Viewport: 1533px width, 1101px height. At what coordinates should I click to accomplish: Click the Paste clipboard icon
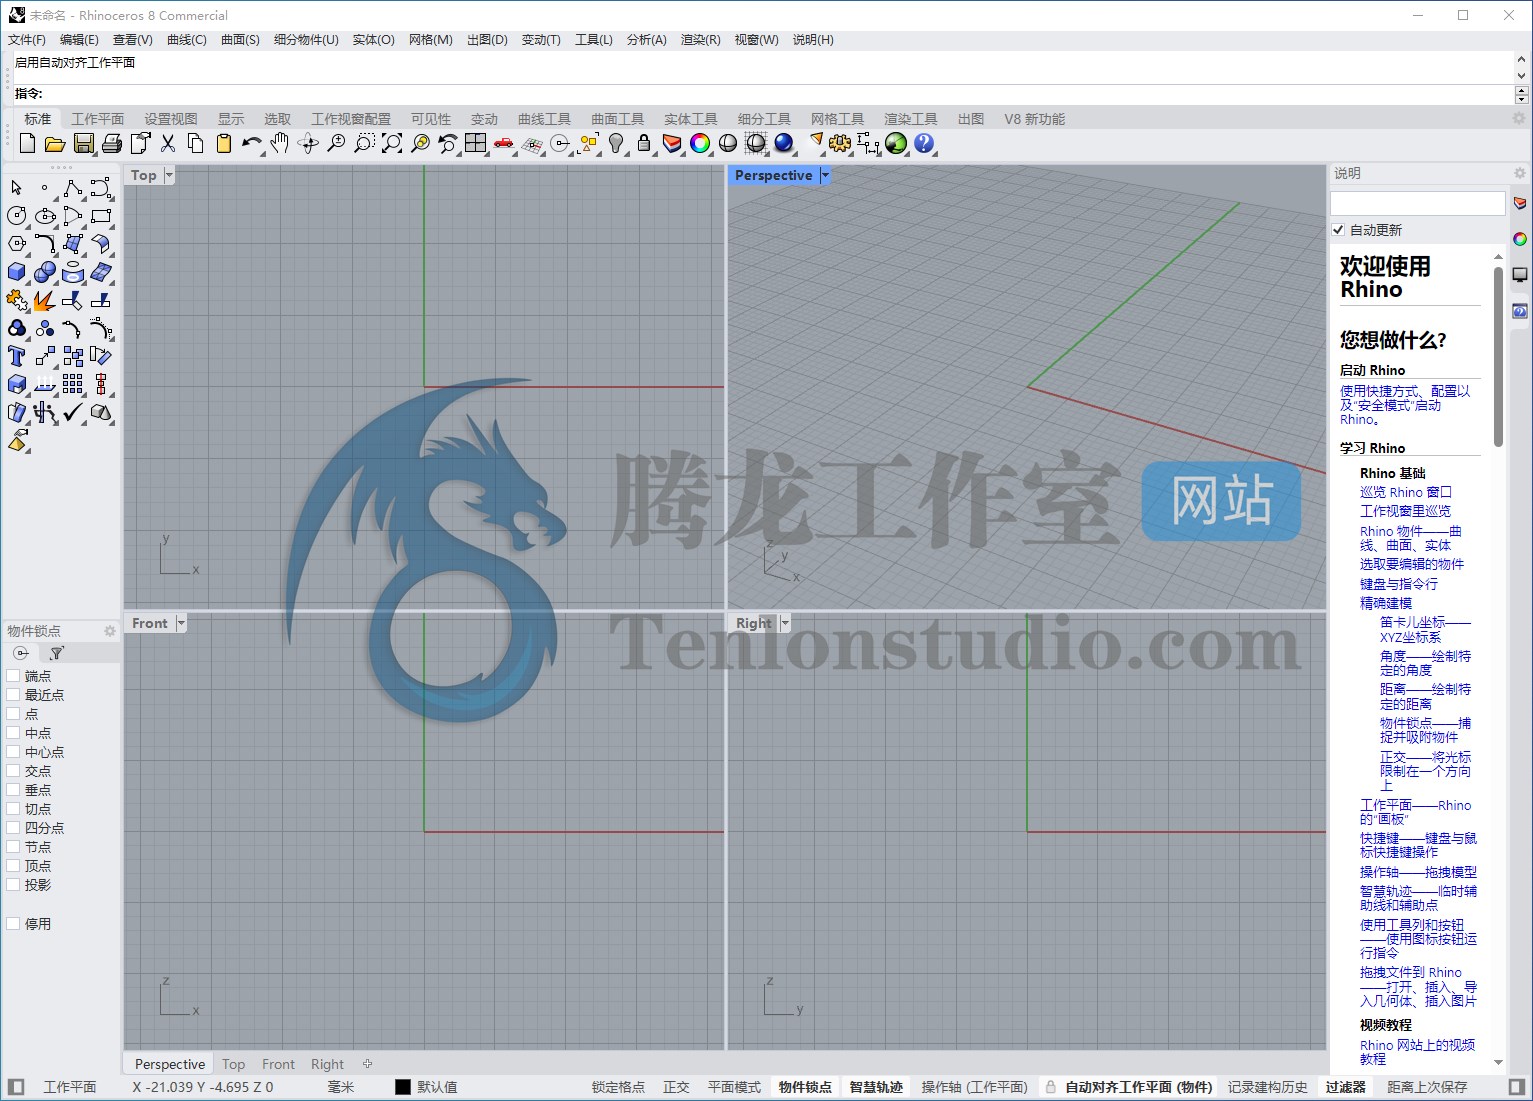tap(224, 144)
